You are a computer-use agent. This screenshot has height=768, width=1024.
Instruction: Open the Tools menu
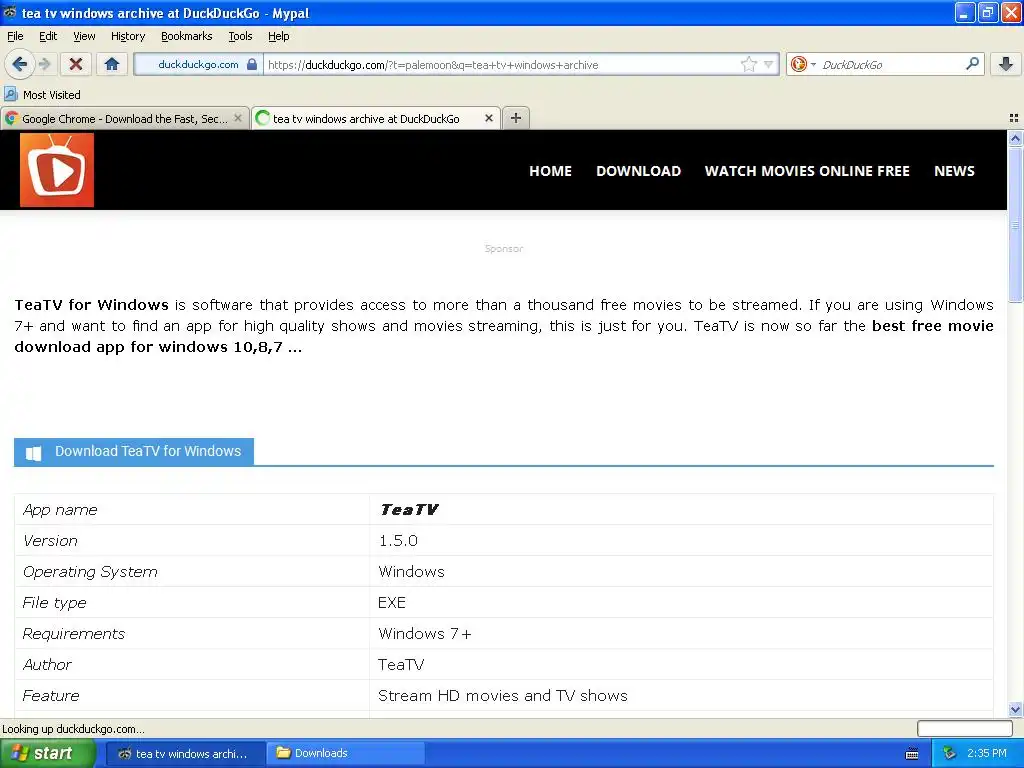pyautogui.click(x=240, y=37)
